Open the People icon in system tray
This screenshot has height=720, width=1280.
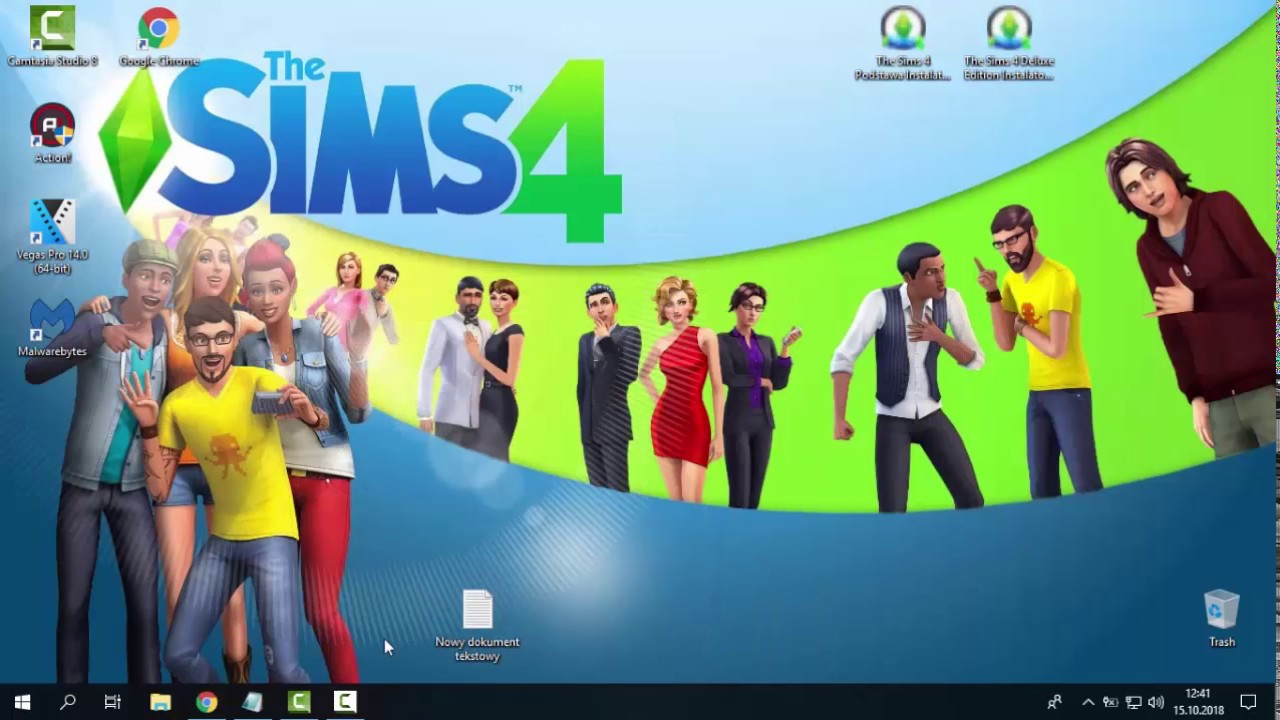1054,702
